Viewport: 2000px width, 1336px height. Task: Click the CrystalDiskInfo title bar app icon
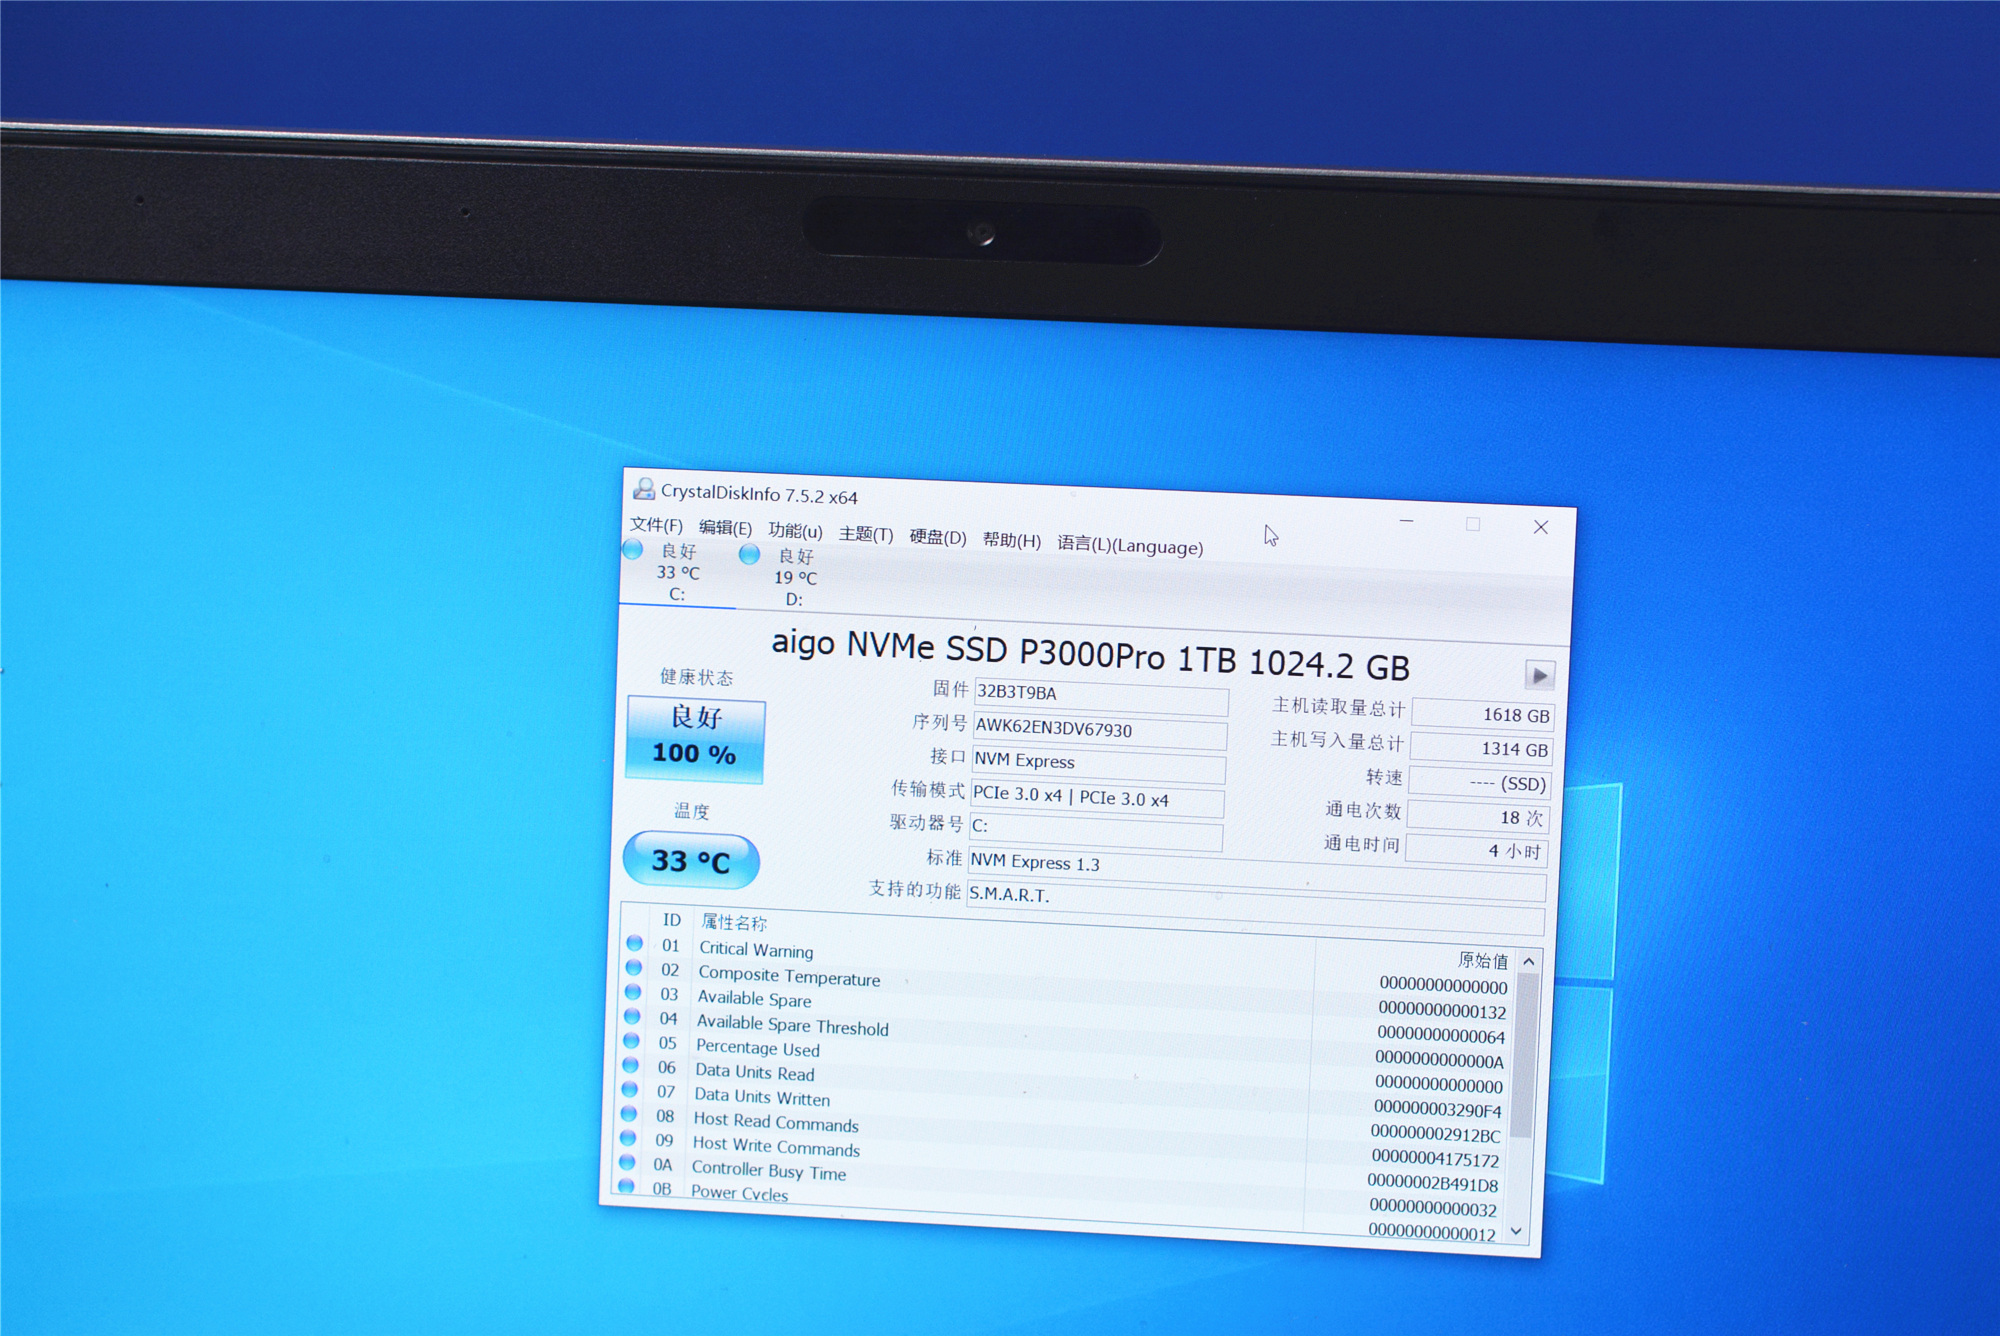pyautogui.click(x=644, y=489)
